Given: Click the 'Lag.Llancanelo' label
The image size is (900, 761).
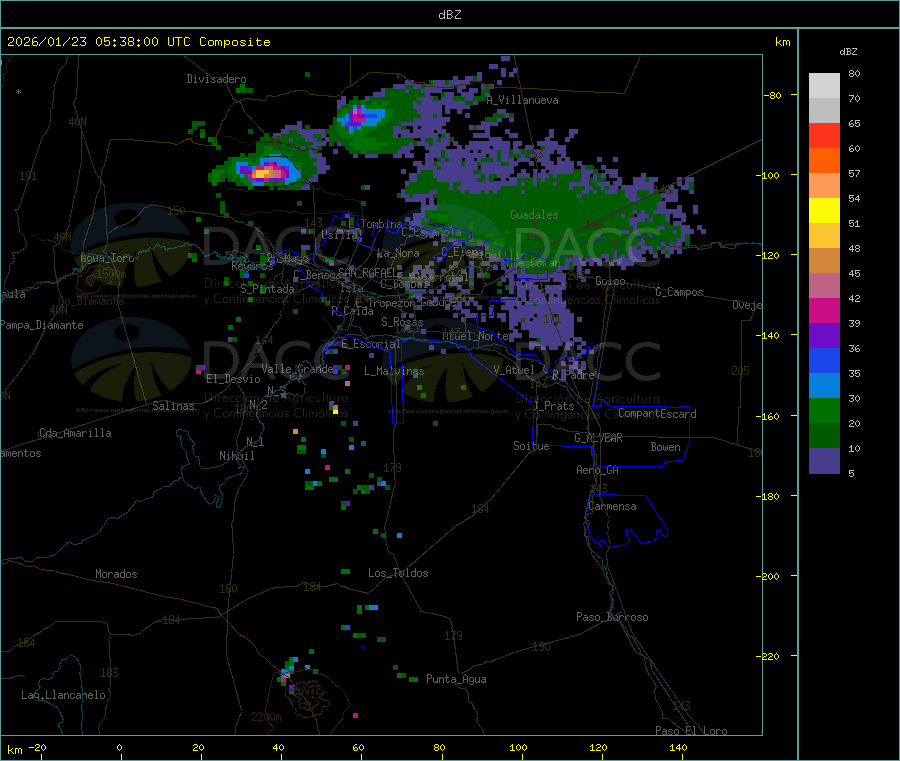Looking at the screenshot, I should click(x=63, y=695).
